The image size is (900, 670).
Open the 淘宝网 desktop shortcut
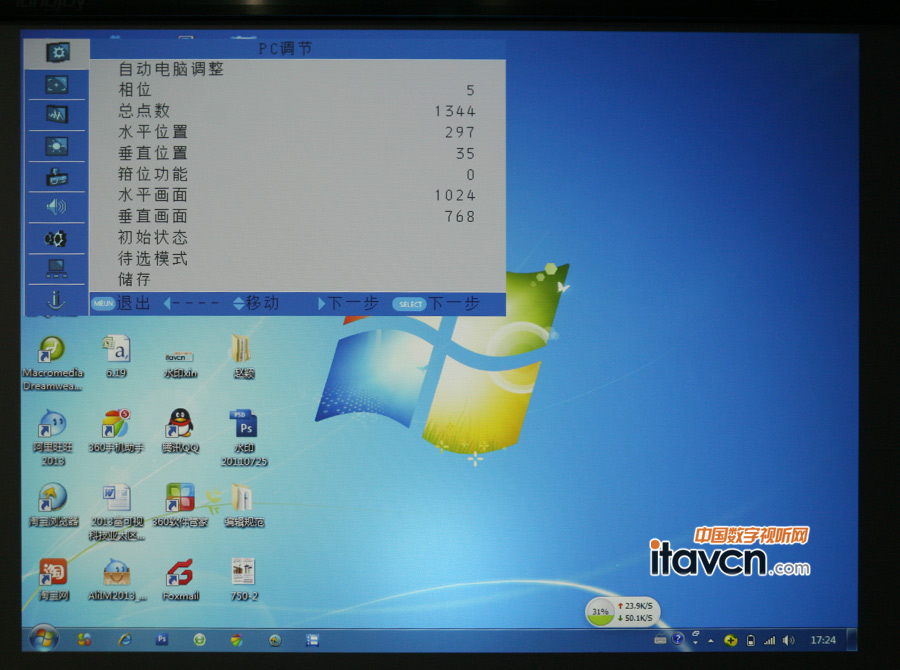[x=53, y=579]
